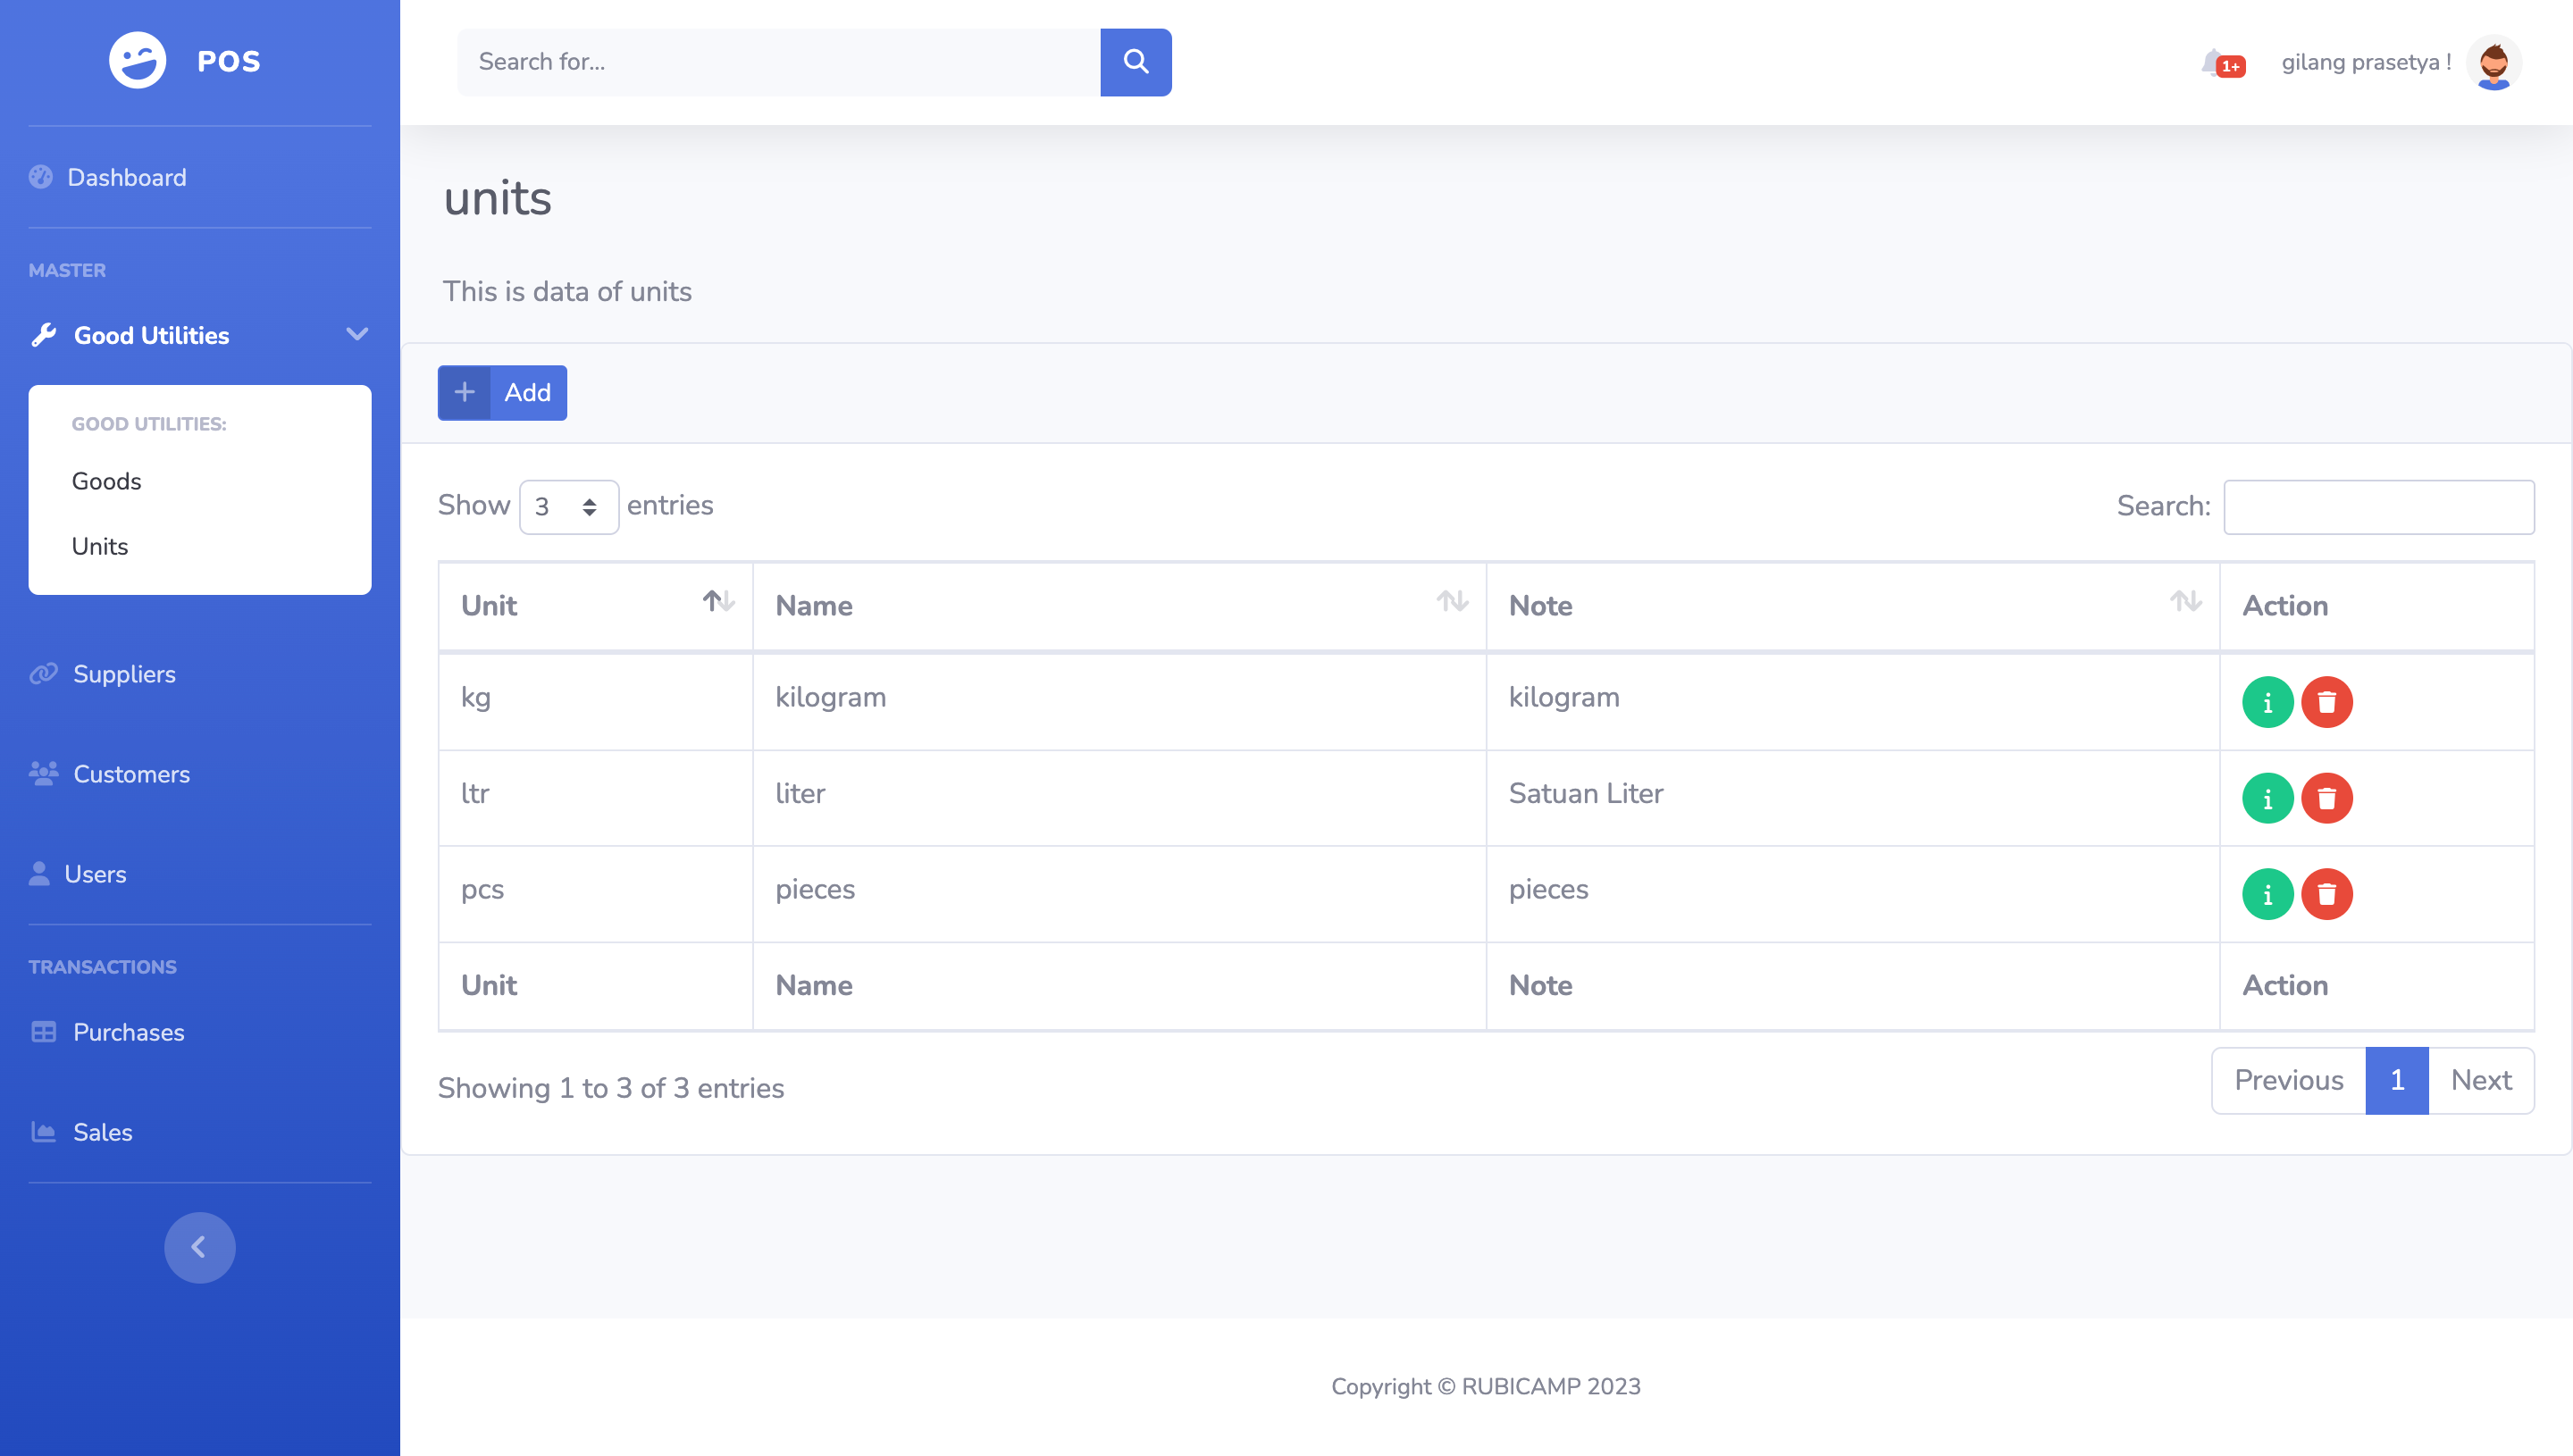
Task: Select Units from the Good Utilities submenu
Action: tap(99, 546)
